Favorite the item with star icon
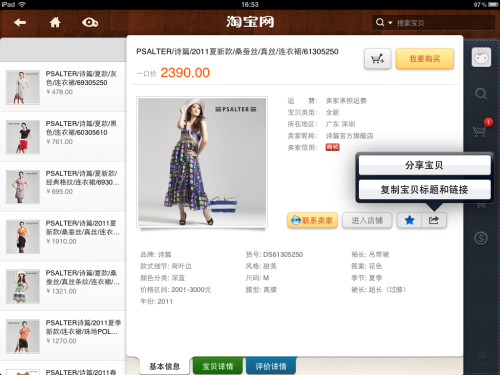 pyautogui.click(x=409, y=220)
